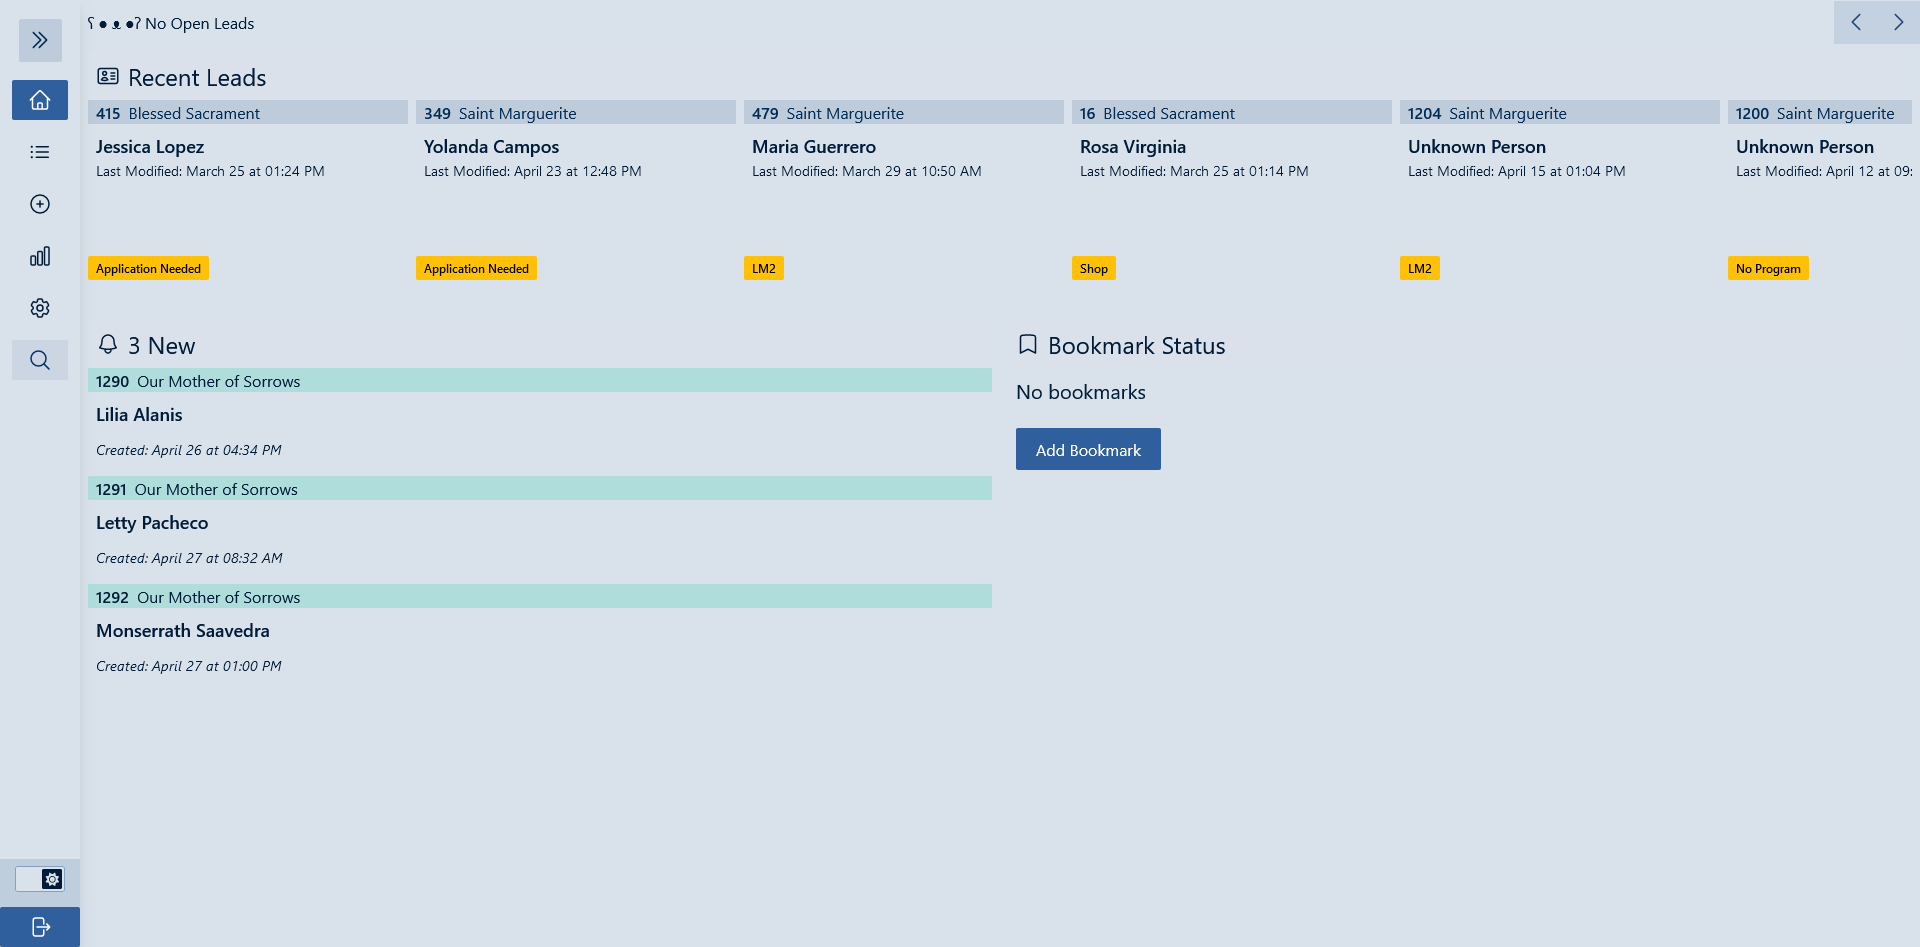Open new lead Monserrath Saavedra
The image size is (1920, 947).
(183, 631)
